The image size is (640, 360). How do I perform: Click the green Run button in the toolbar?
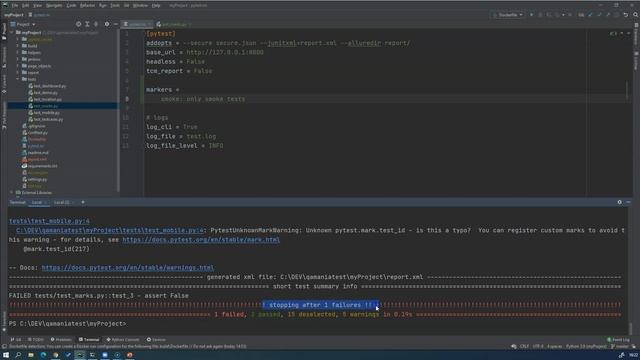(531, 15)
